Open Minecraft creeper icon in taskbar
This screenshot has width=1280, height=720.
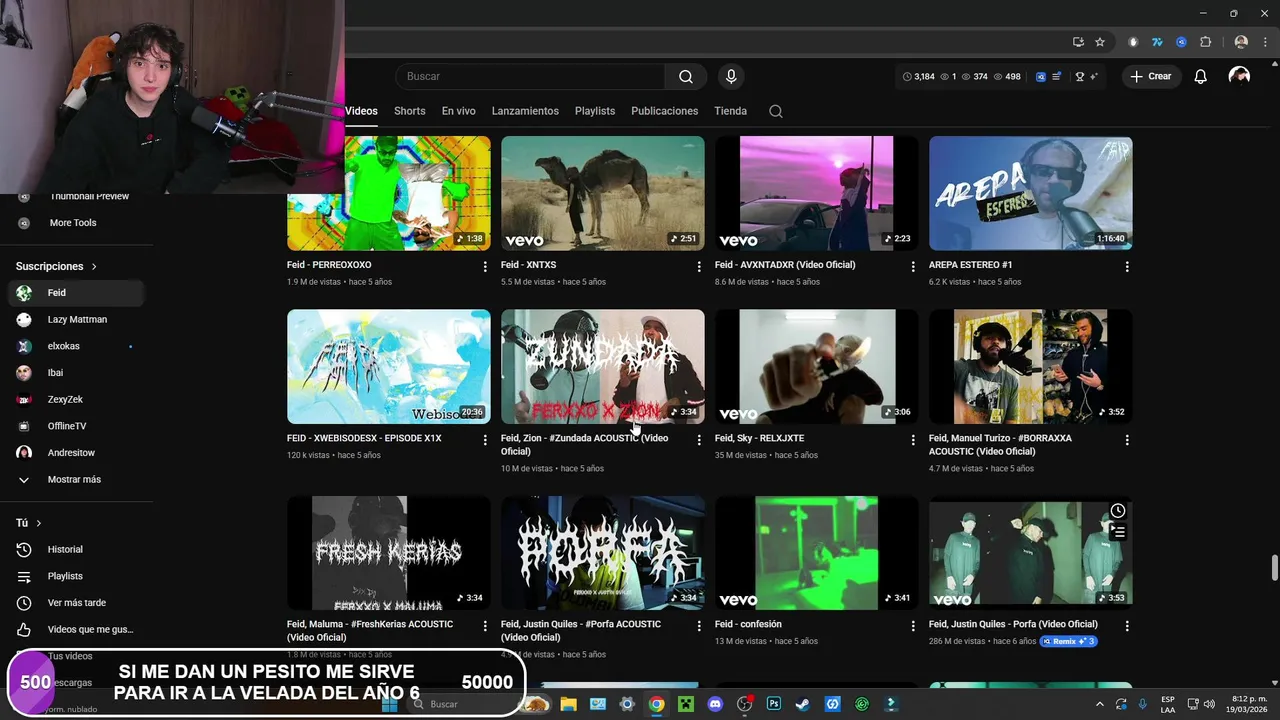[x=686, y=704]
